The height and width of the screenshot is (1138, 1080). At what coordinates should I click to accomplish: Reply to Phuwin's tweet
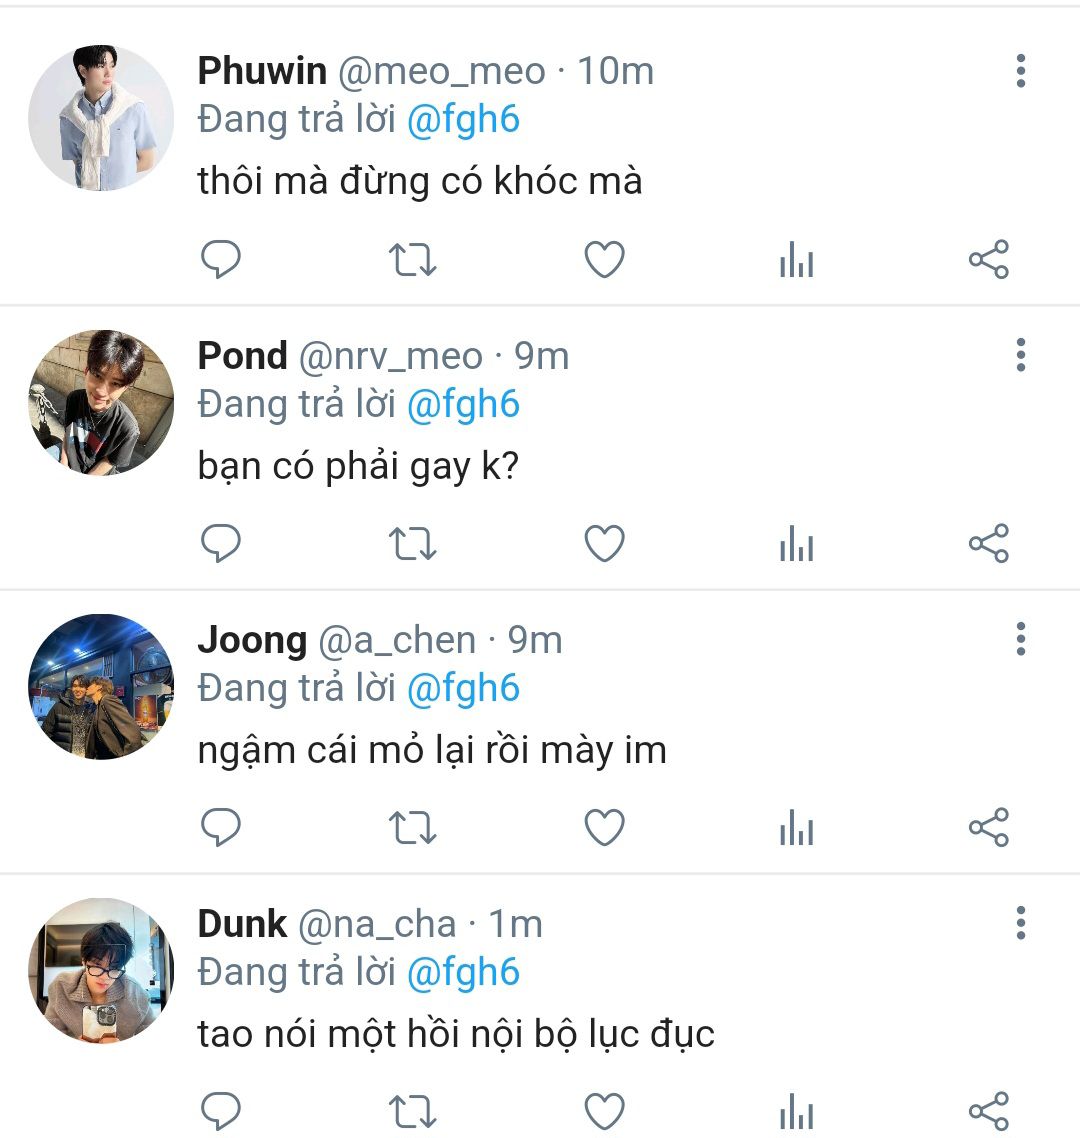[221, 260]
